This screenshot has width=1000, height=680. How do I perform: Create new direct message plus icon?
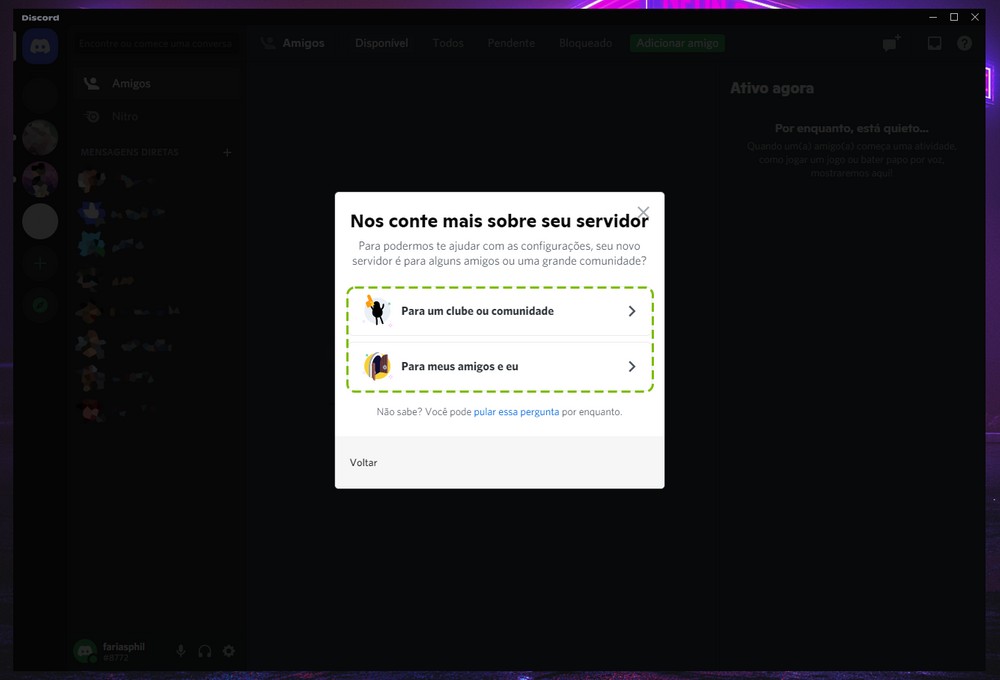tap(227, 152)
